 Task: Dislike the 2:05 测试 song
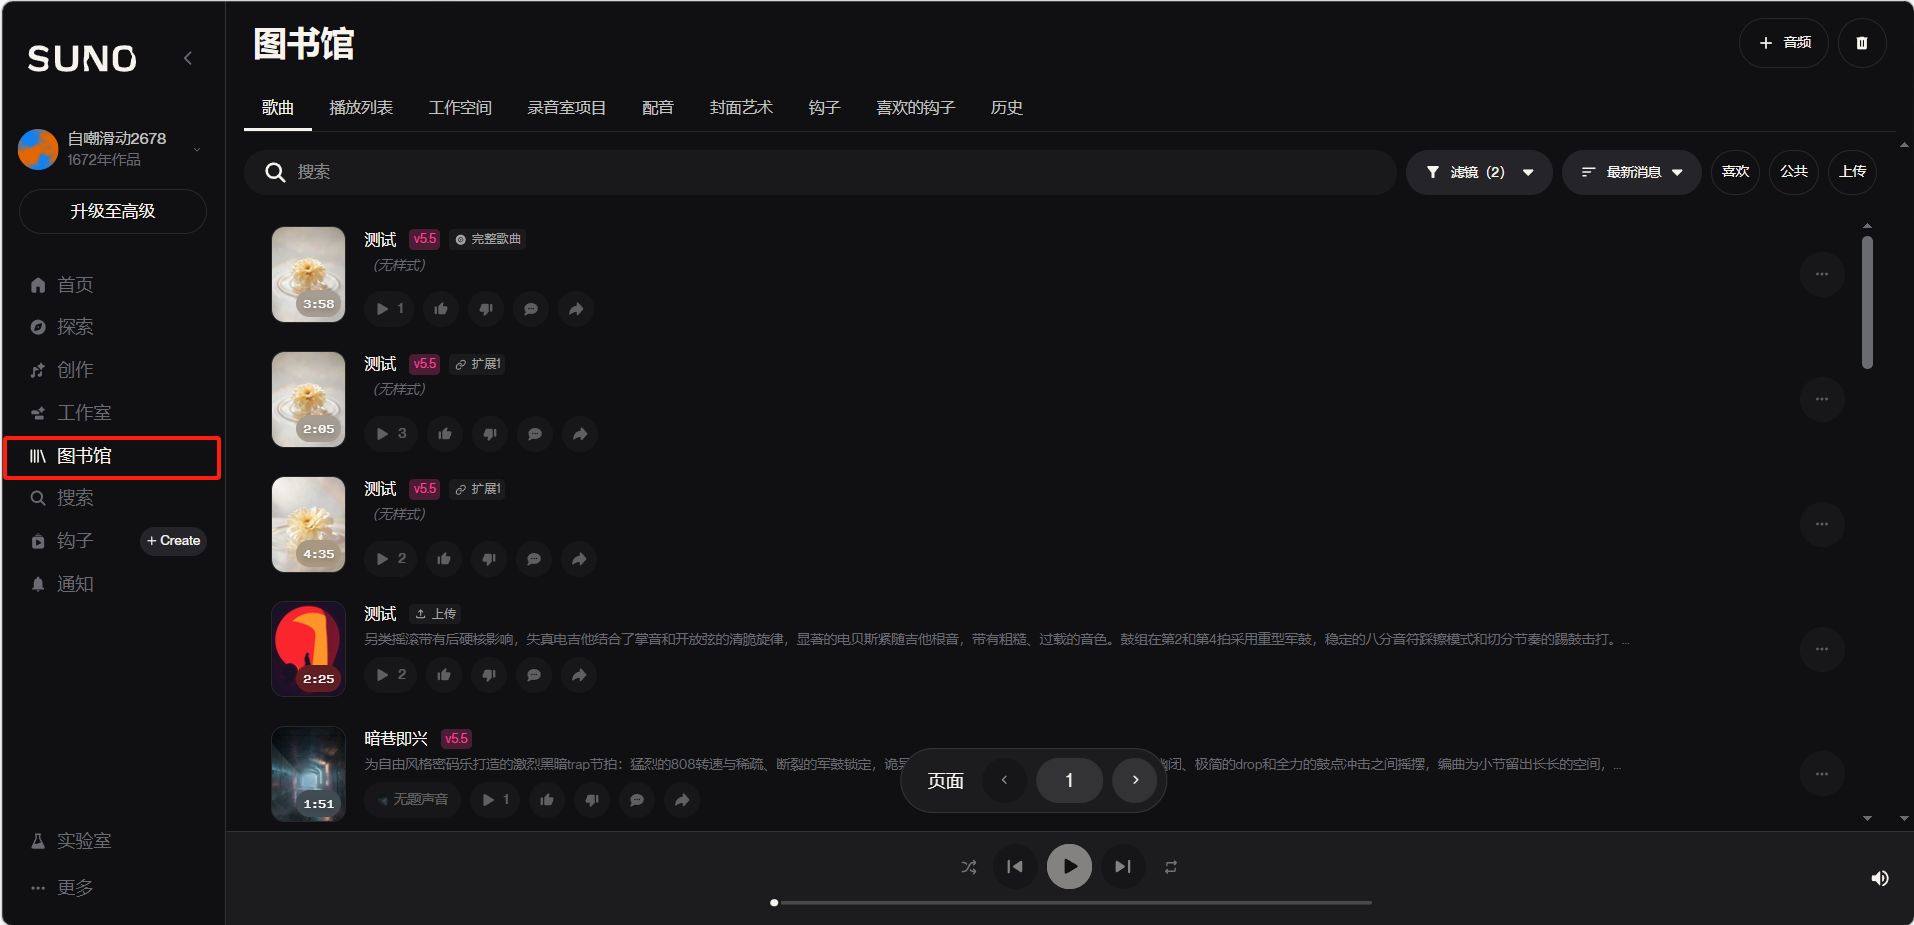coord(490,434)
